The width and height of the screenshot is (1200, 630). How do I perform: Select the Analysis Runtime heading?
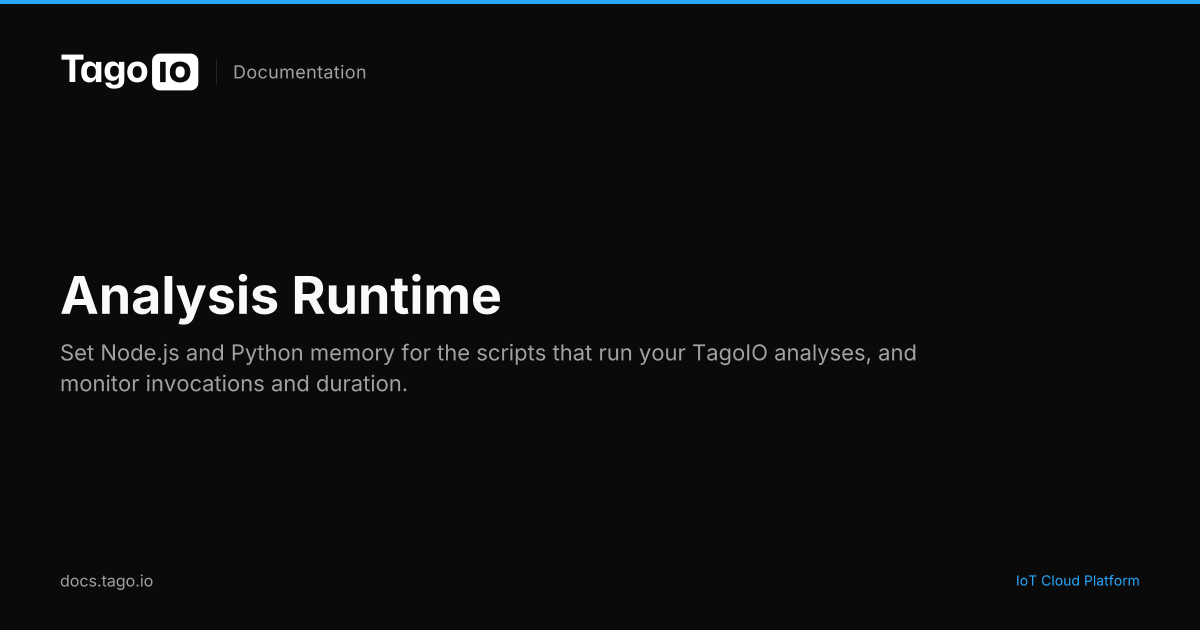pyautogui.click(x=281, y=296)
